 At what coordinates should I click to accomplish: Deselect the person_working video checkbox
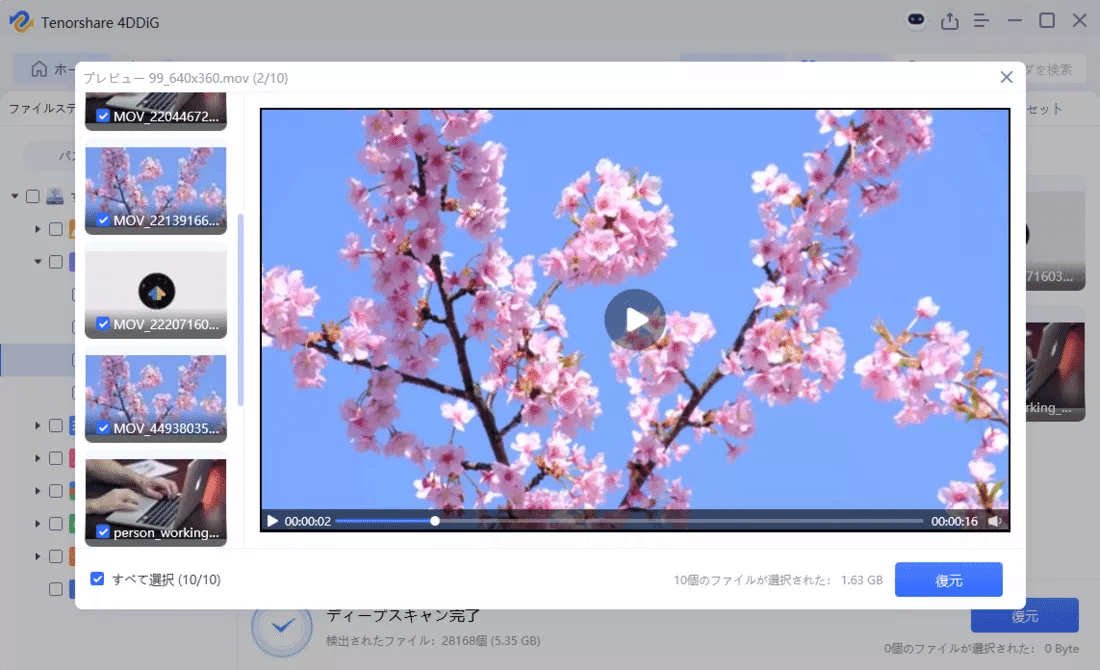coord(102,533)
